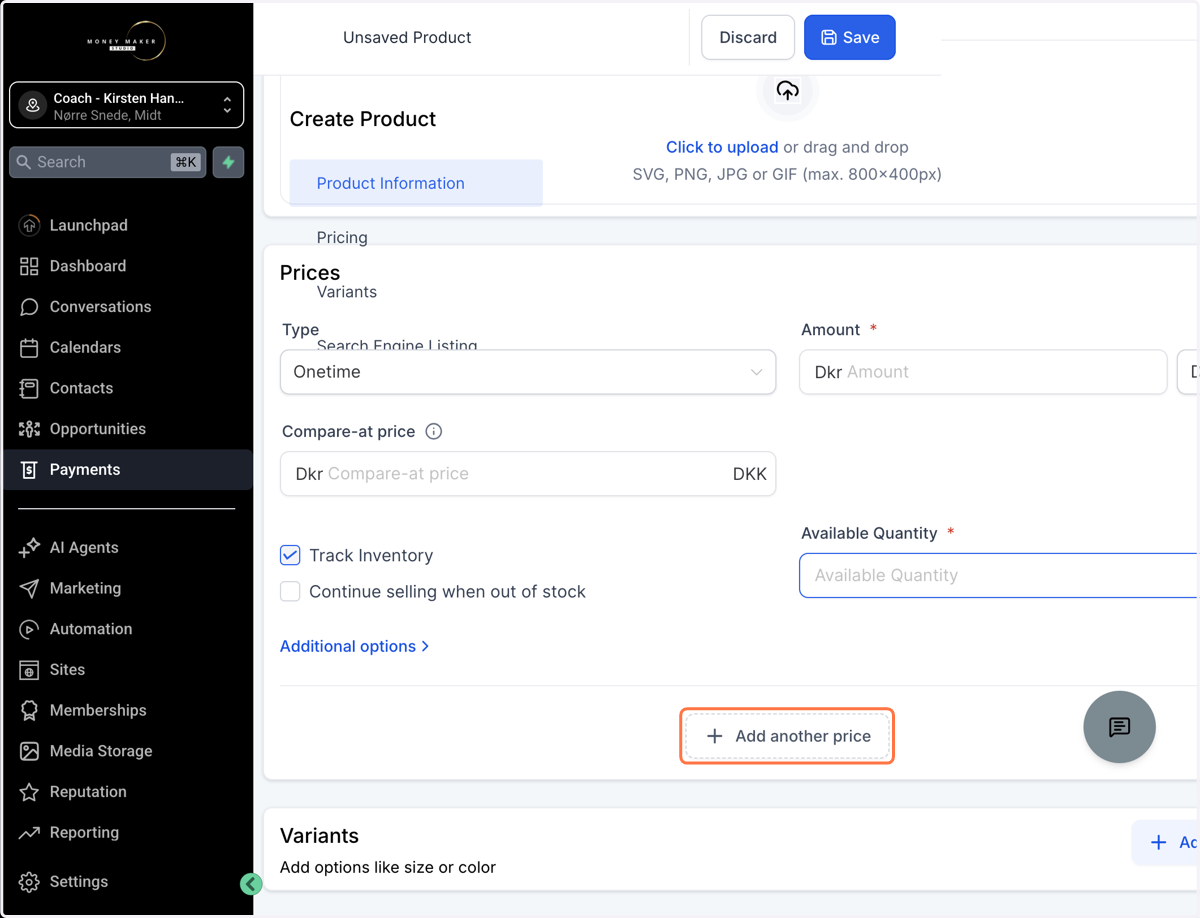Image resolution: width=1200 pixels, height=918 pixels.
Task: Click the Amount input field
Action: pos(983,372)
